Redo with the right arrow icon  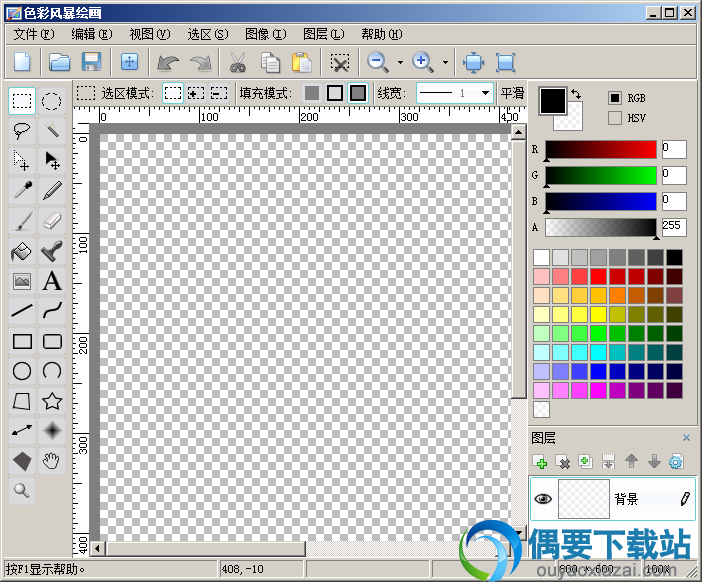coord(200,62)
